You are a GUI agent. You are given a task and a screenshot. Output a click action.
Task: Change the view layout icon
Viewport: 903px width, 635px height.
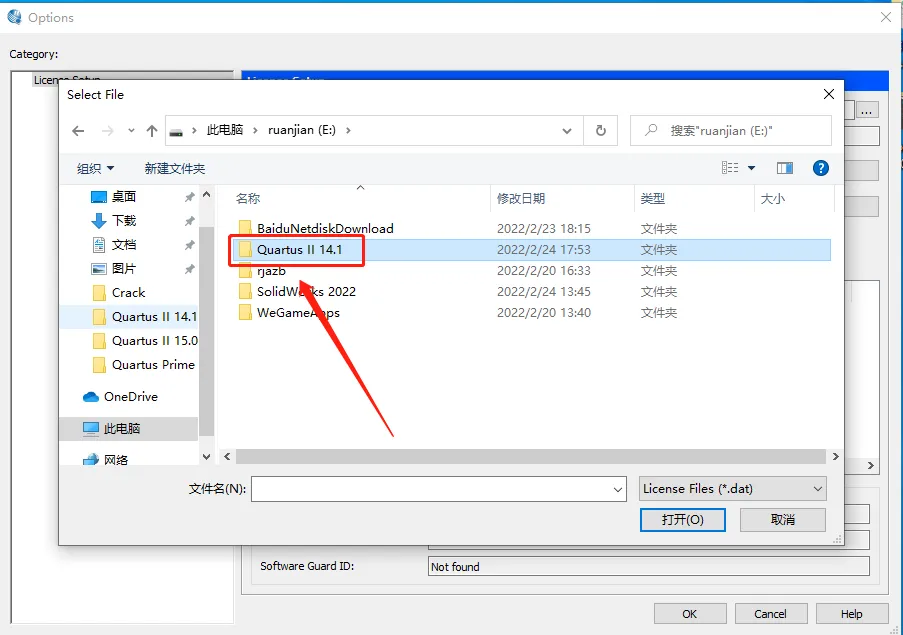[x=730, y=168]
